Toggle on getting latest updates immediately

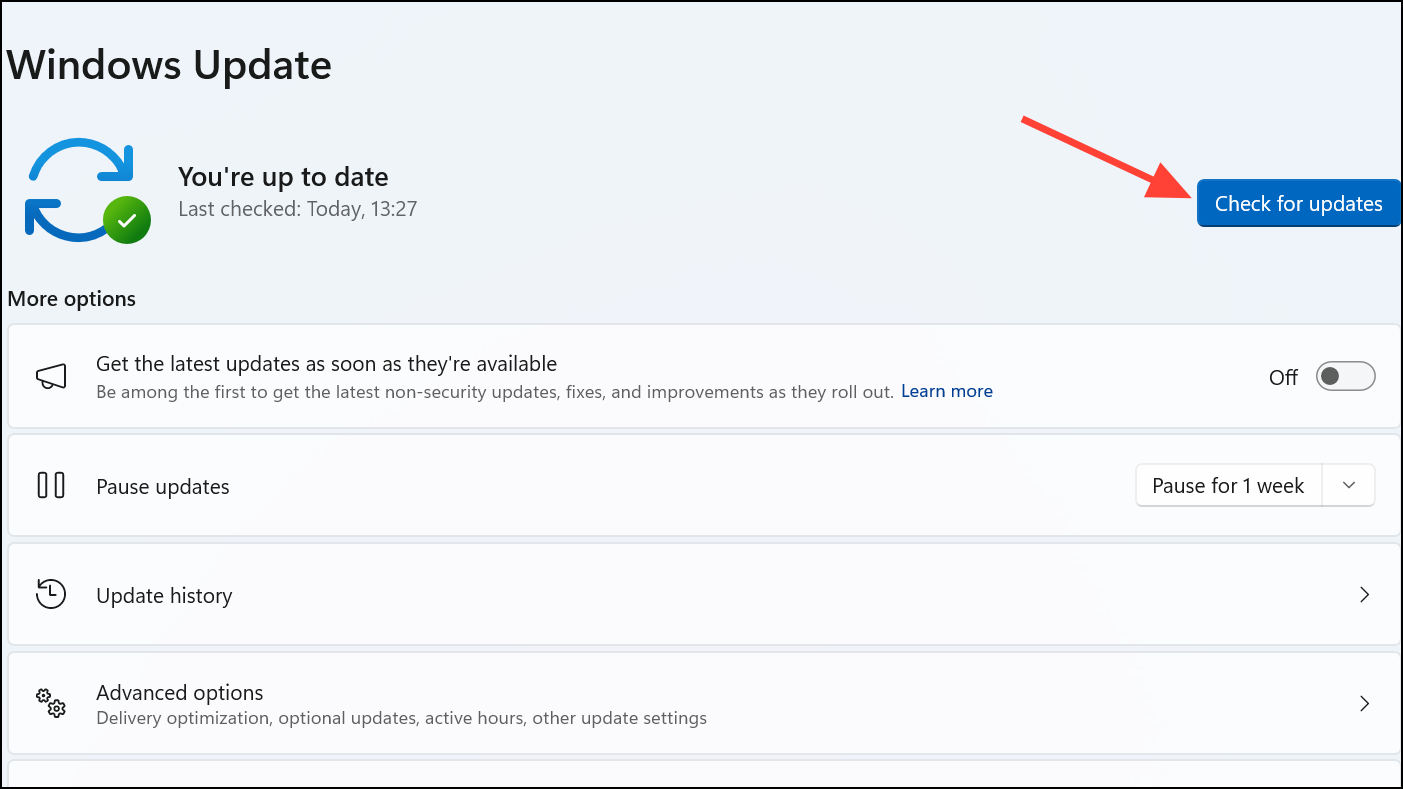tap(1345, 376)
